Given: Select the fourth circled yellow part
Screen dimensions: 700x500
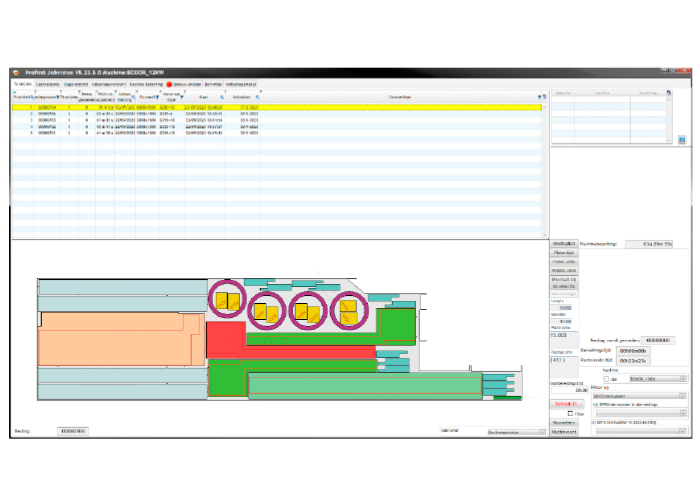Looking at the screenshot, I should [348, 310].
